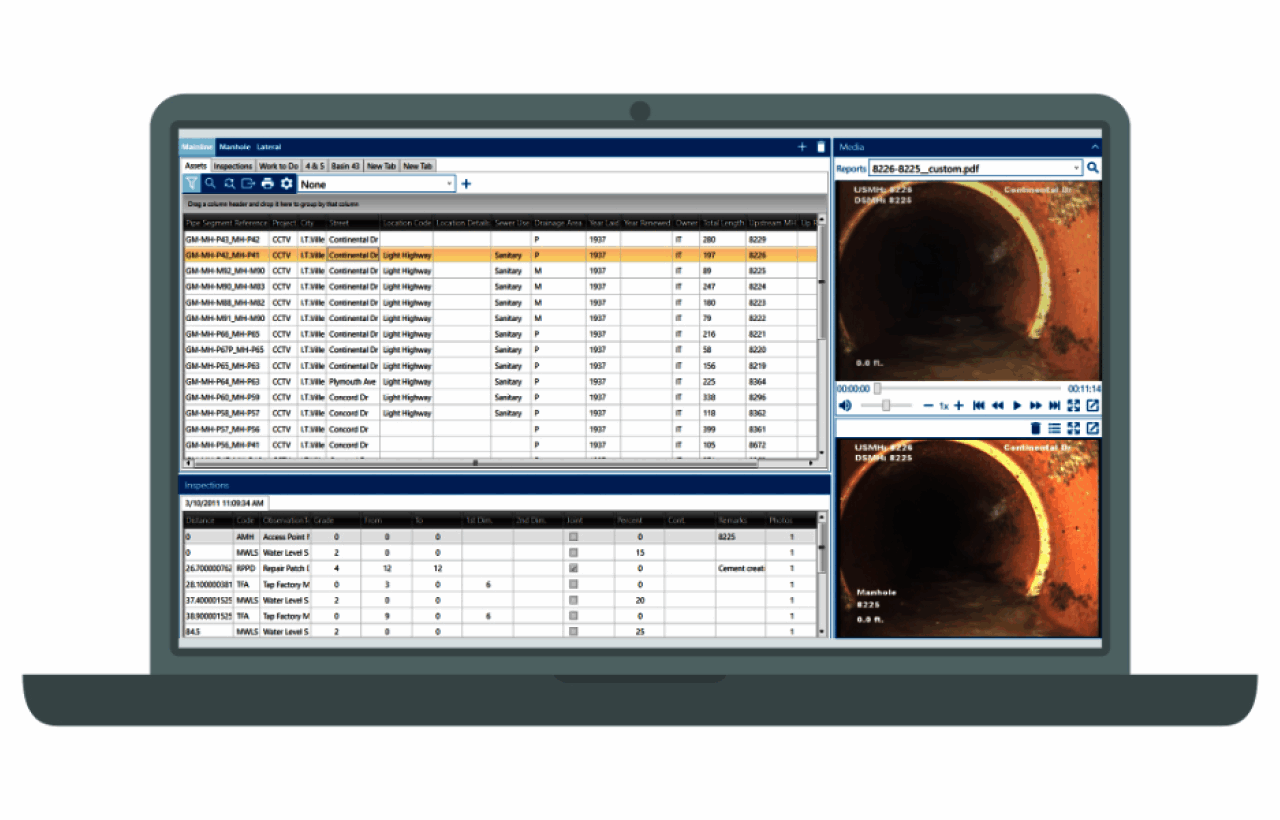Open the video in fullscreen mode
This screenshot has width=1280, height=820.
(x=1073, y=405)
